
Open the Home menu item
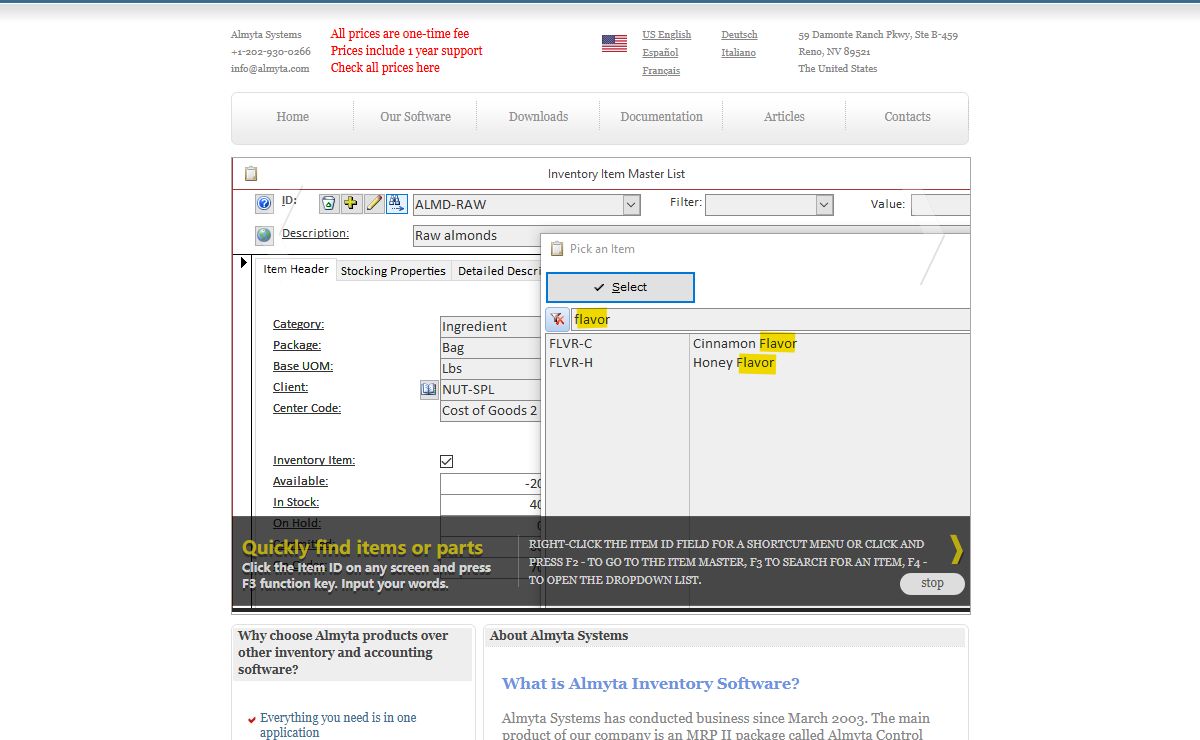(292, 117)
